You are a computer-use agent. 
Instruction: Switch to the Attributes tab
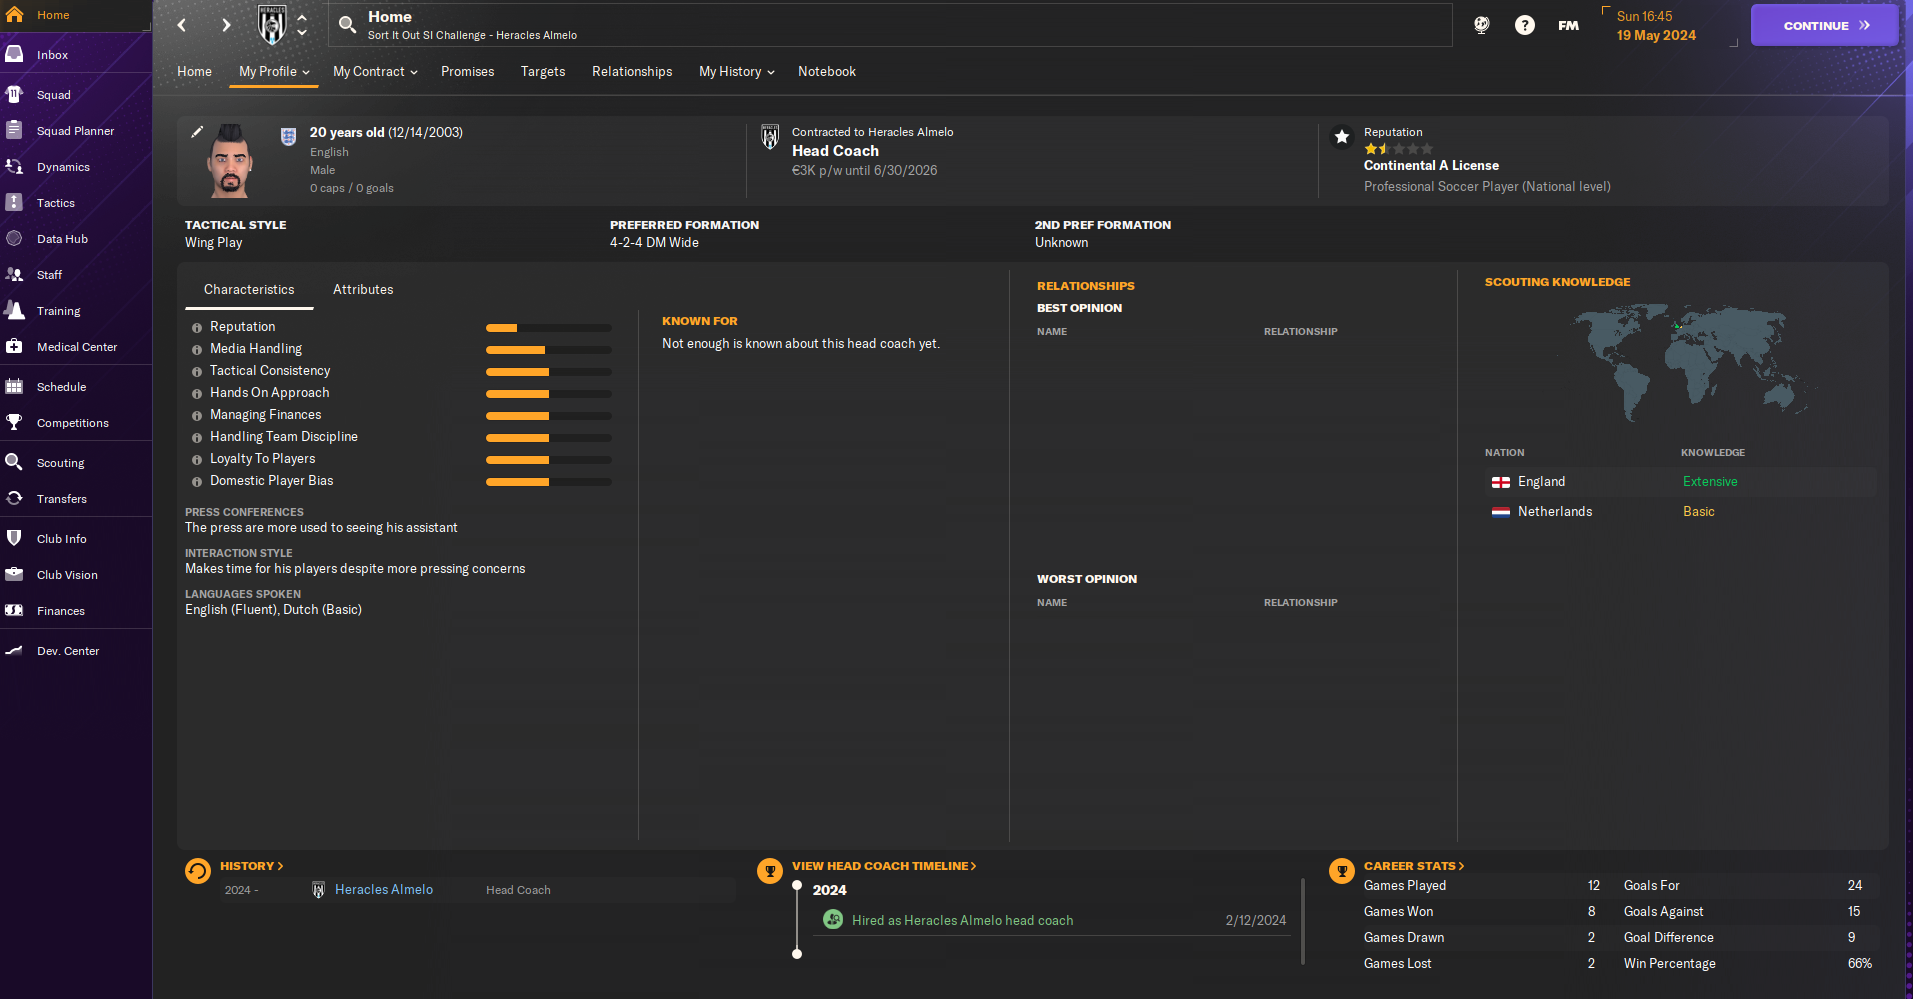pos(363,290)
